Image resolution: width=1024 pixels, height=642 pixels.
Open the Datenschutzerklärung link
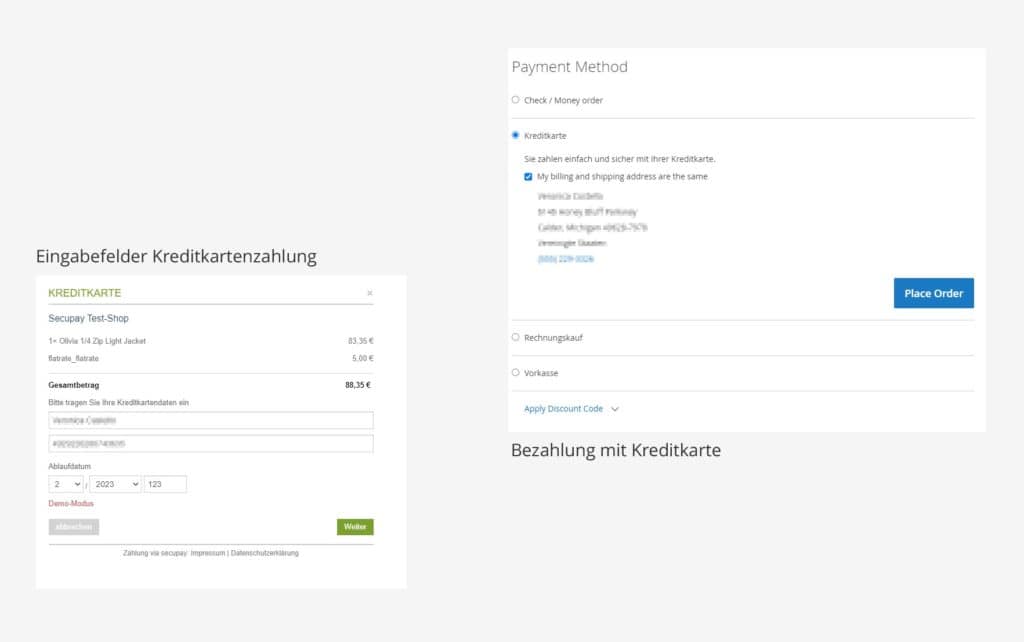(x=265, y=552)
